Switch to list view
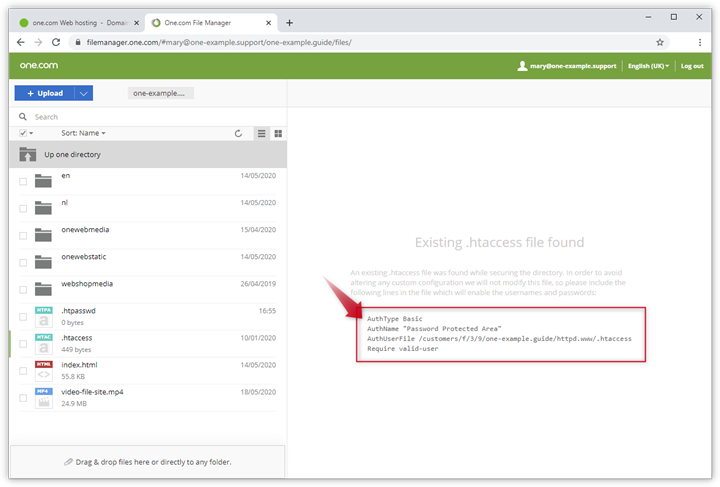 tap(262, 134)
